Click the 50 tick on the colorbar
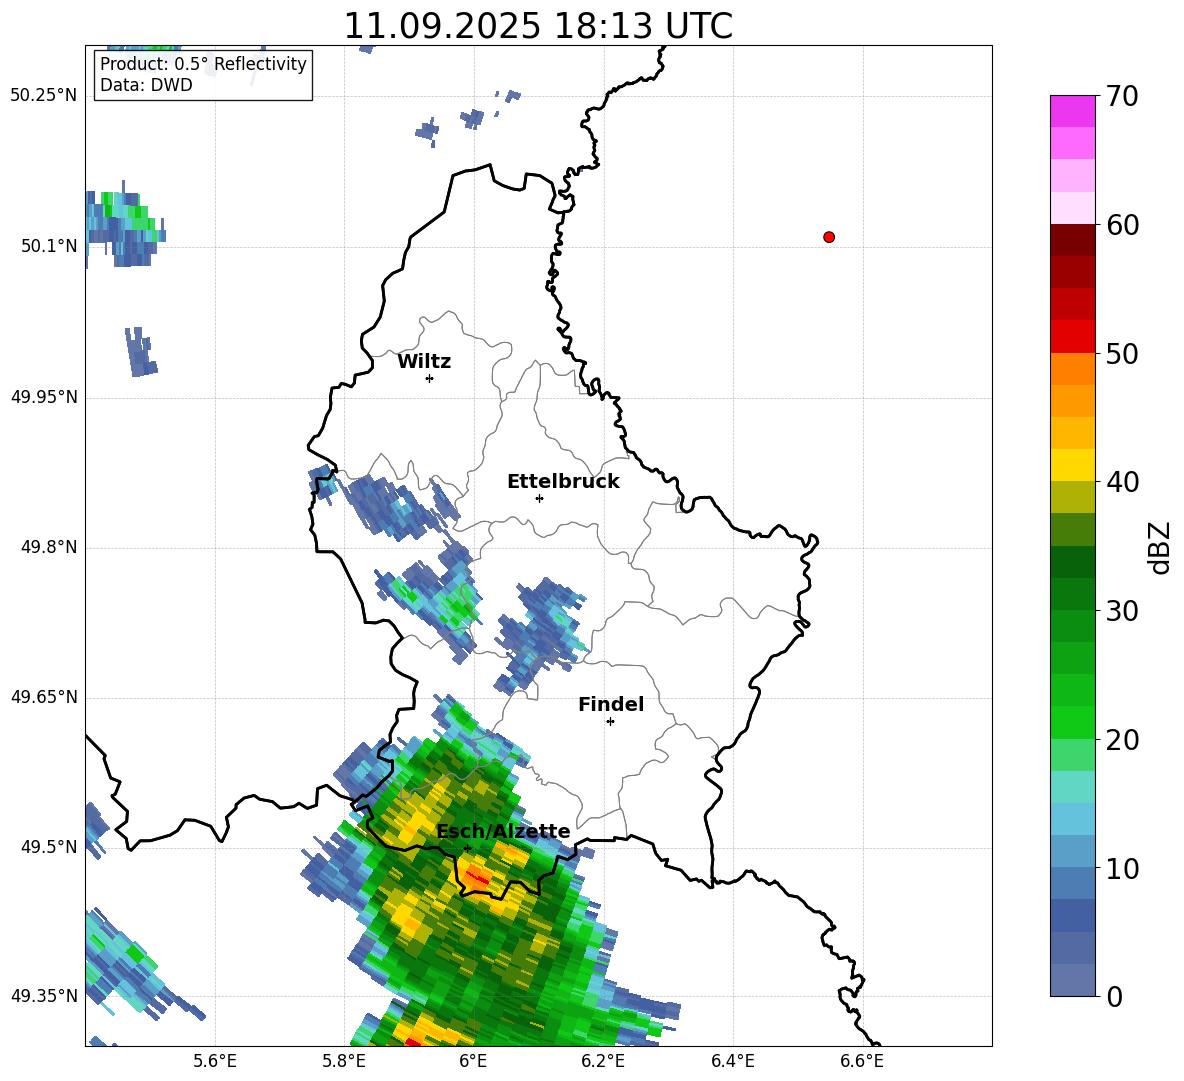The image size is (1184, 1081). pos(1122,353)
